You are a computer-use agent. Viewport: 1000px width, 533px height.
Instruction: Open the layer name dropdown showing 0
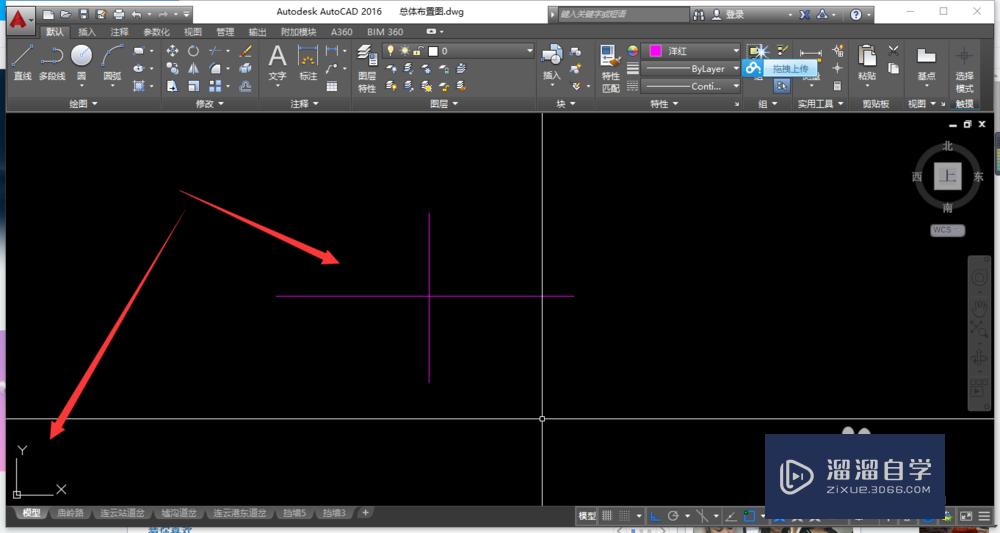tap(459, 50)
